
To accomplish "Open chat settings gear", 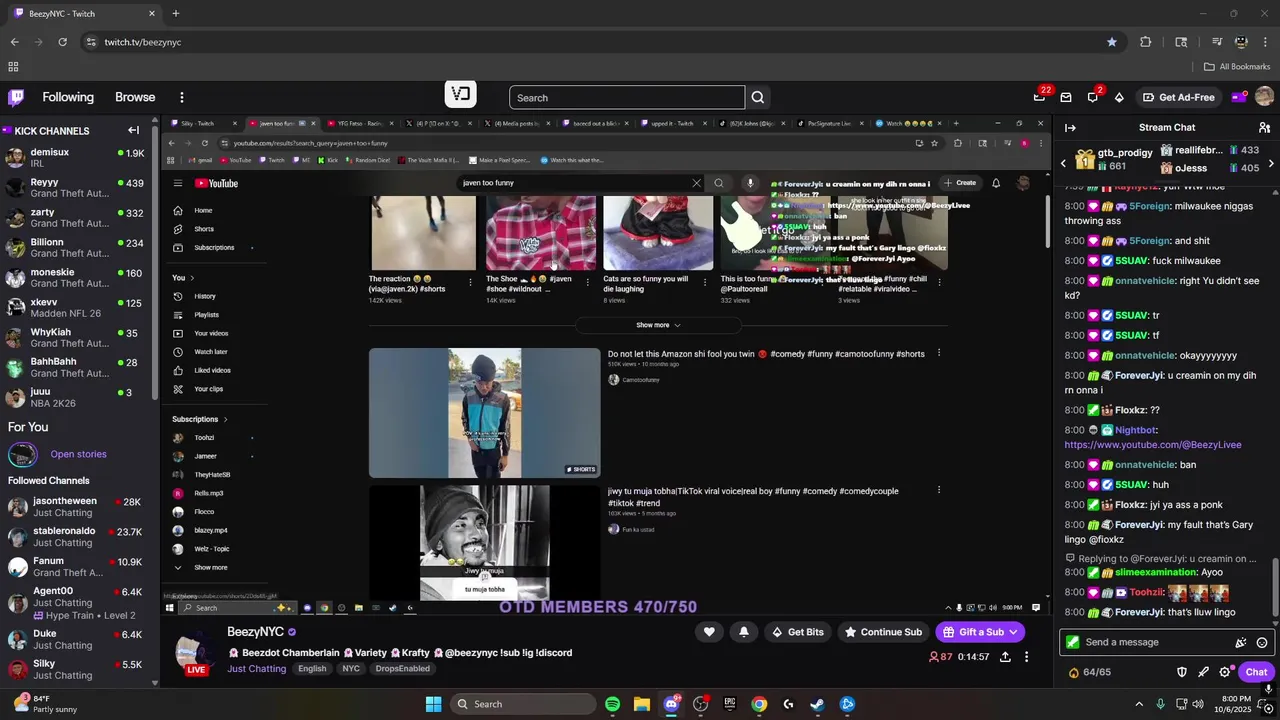I will tap(1225, 672).
